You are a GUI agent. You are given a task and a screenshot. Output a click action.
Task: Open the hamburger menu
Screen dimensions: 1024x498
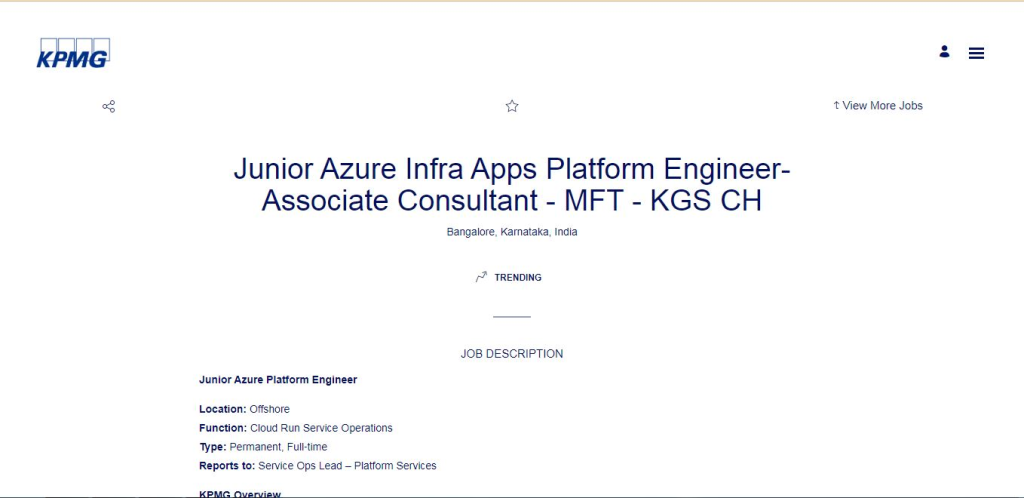pyautogui.click(x=976, y=54)
